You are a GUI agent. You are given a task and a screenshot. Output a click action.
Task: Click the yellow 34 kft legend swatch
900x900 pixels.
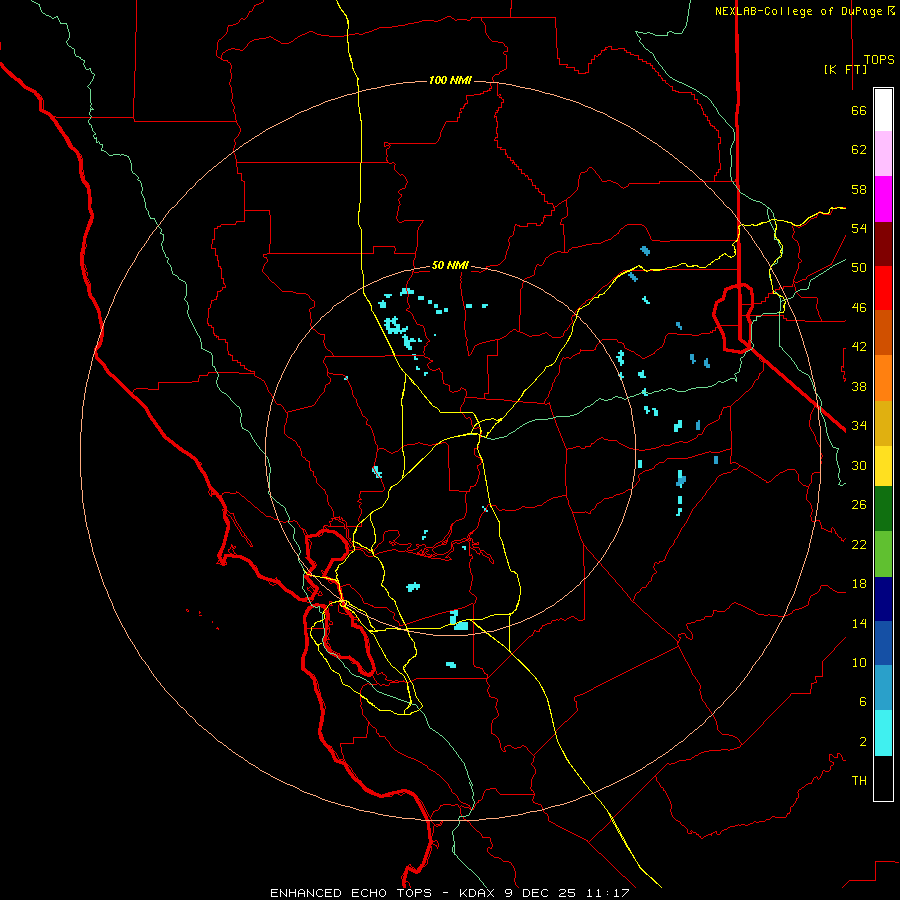(x=883, y=466)
